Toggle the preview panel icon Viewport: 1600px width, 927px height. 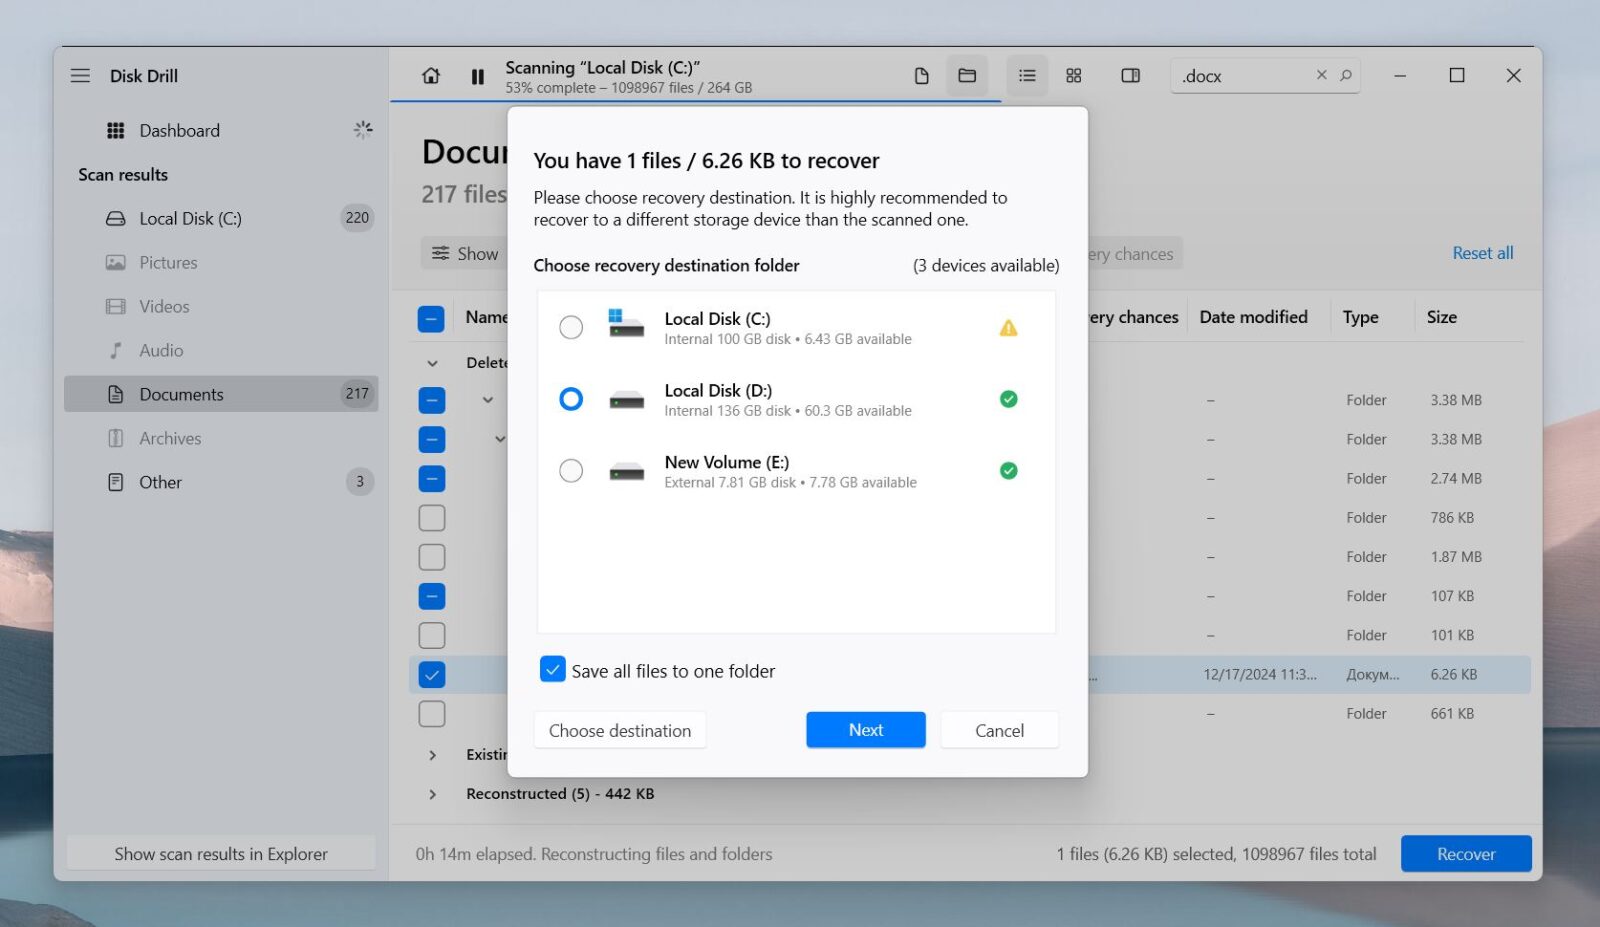[x=1130, y=75]
